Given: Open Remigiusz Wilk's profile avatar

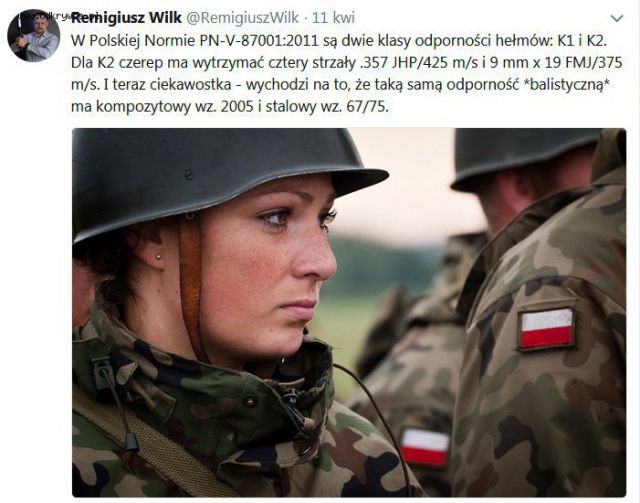Looking at the screenshot, I should (33, 36).
